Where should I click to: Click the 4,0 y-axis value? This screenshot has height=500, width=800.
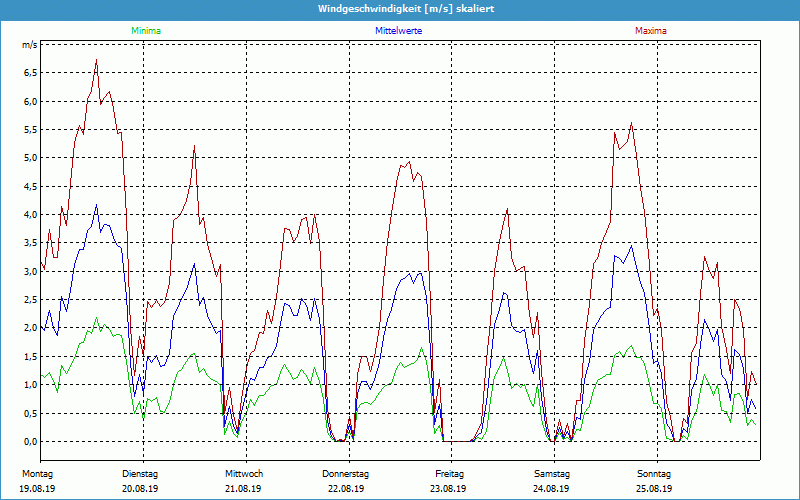tap(30, 215)
